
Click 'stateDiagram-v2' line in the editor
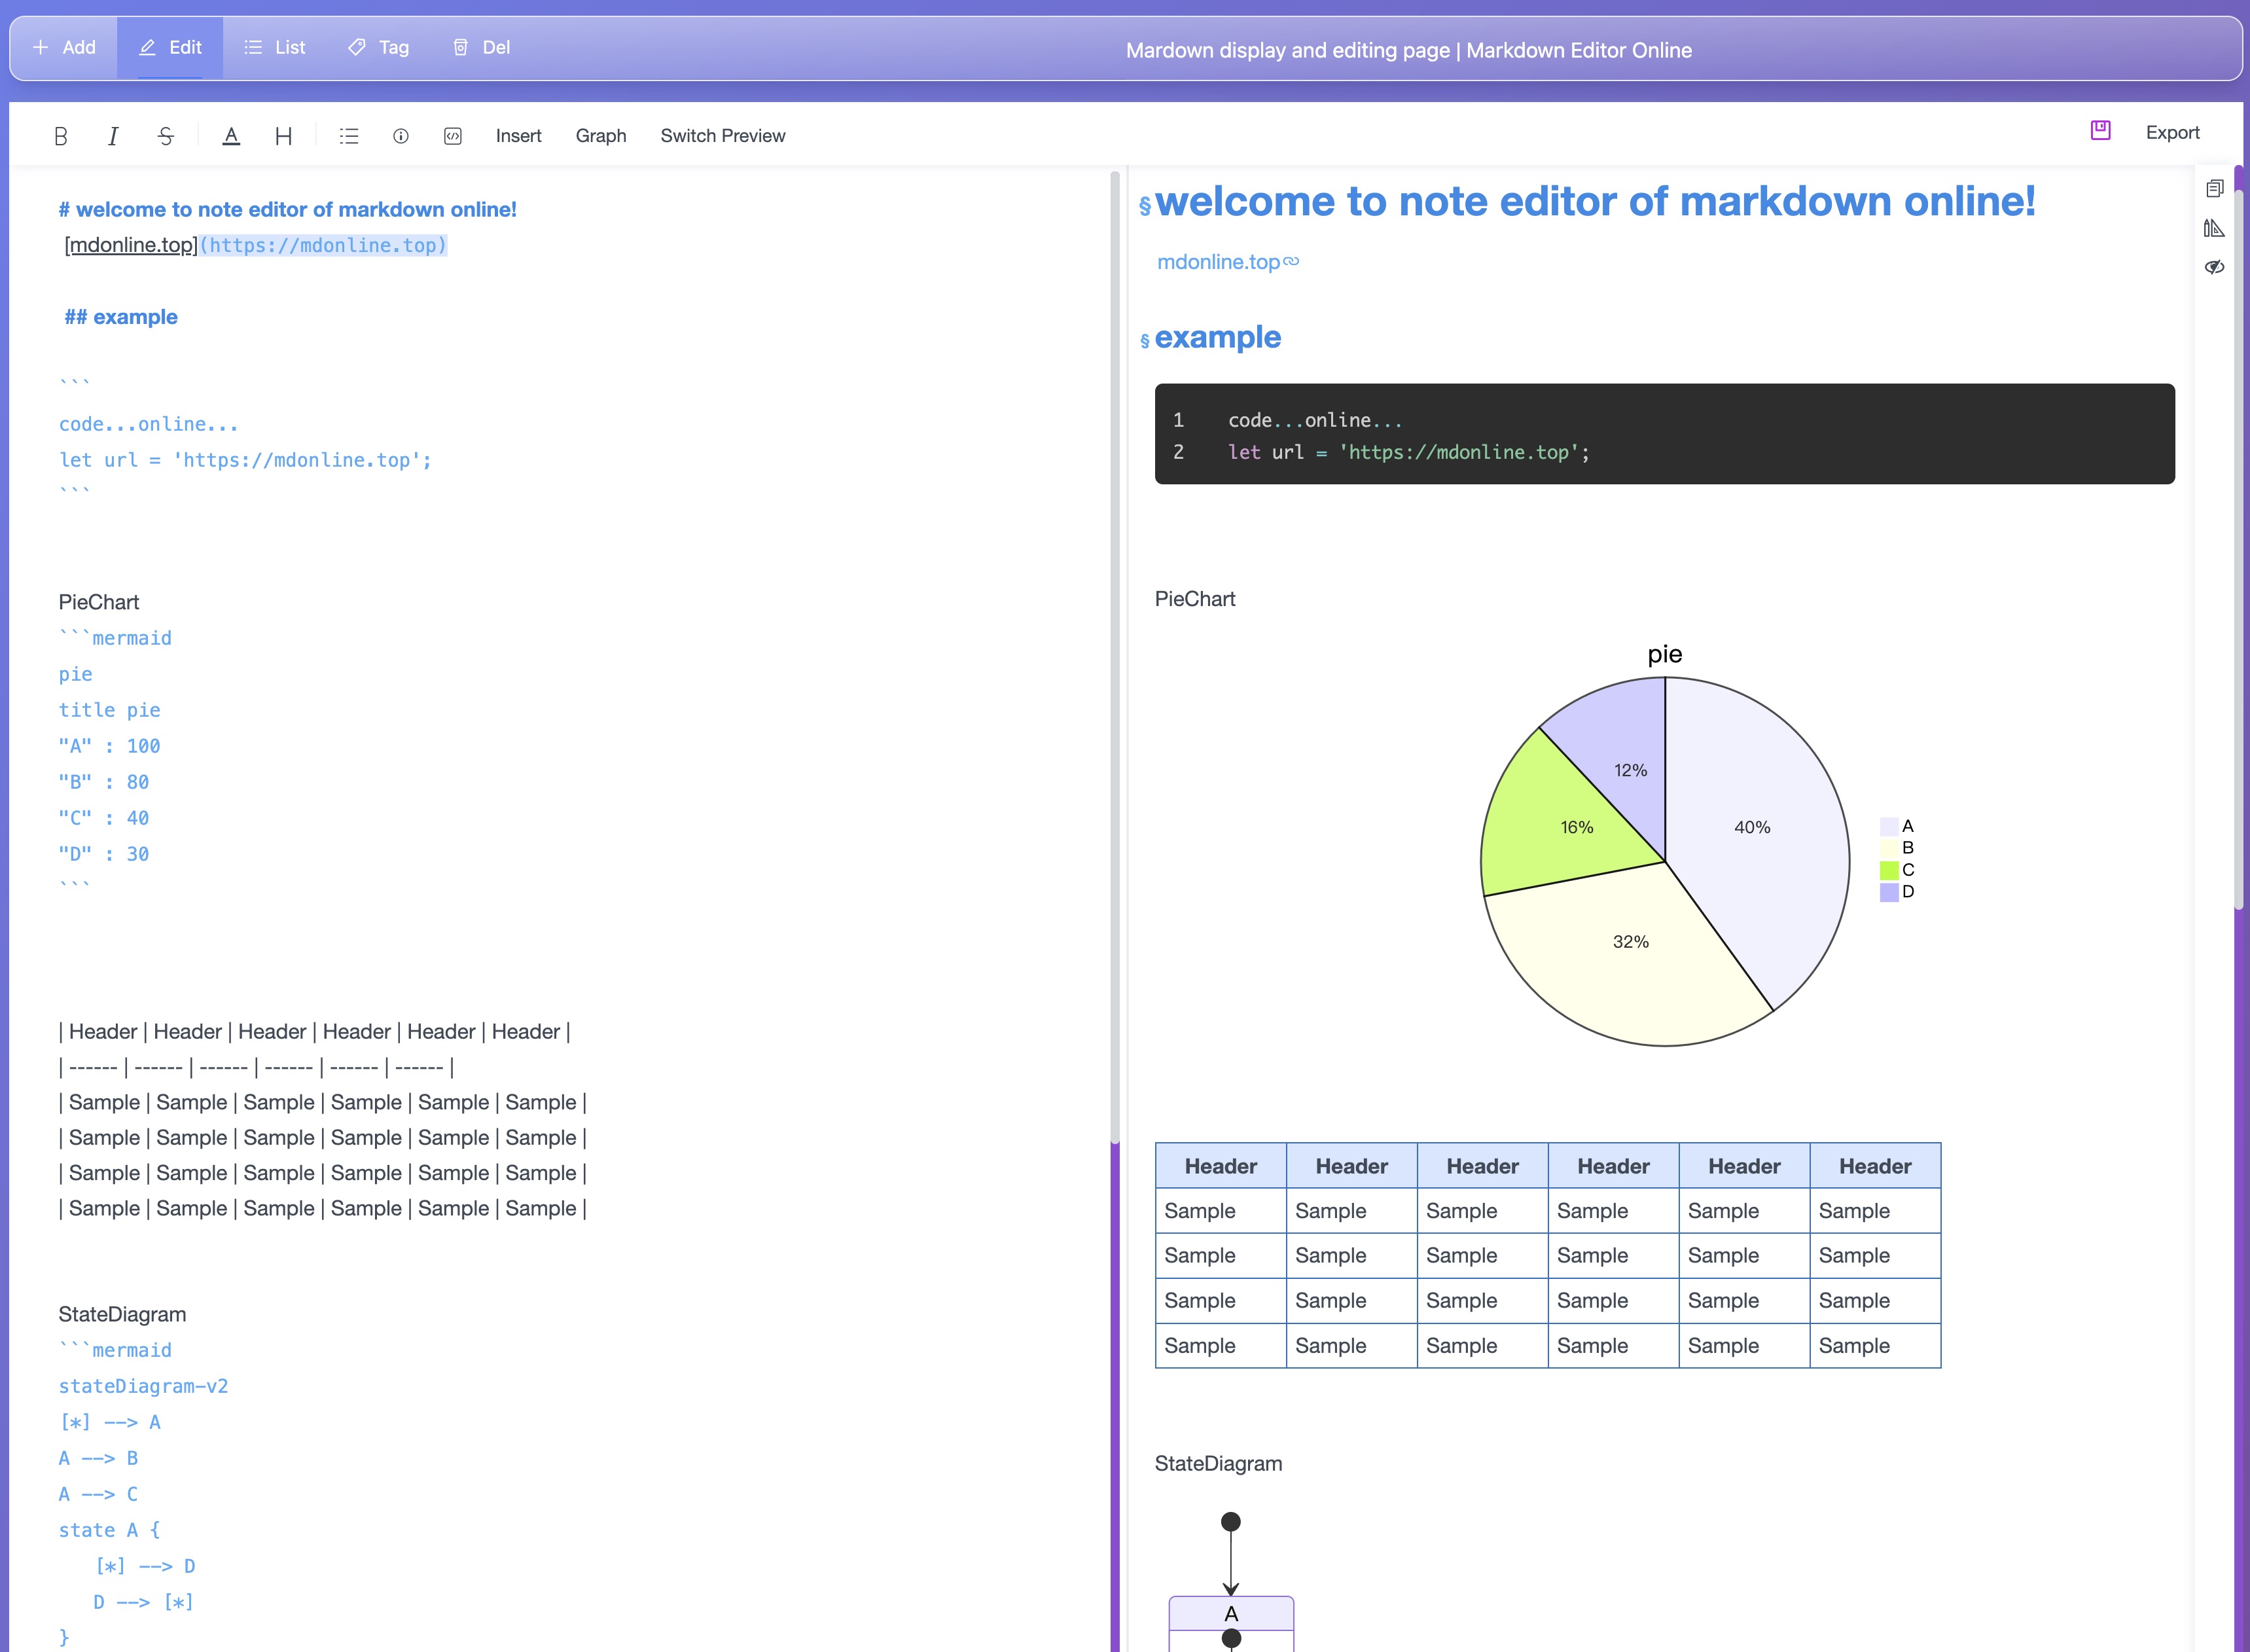143,1386
